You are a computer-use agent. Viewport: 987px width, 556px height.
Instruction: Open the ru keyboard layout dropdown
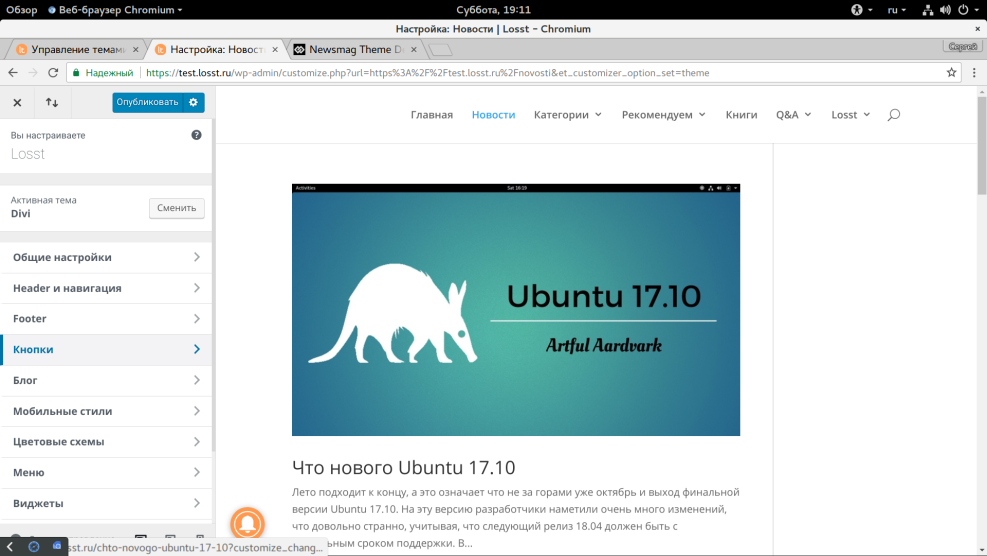[897, 10]
